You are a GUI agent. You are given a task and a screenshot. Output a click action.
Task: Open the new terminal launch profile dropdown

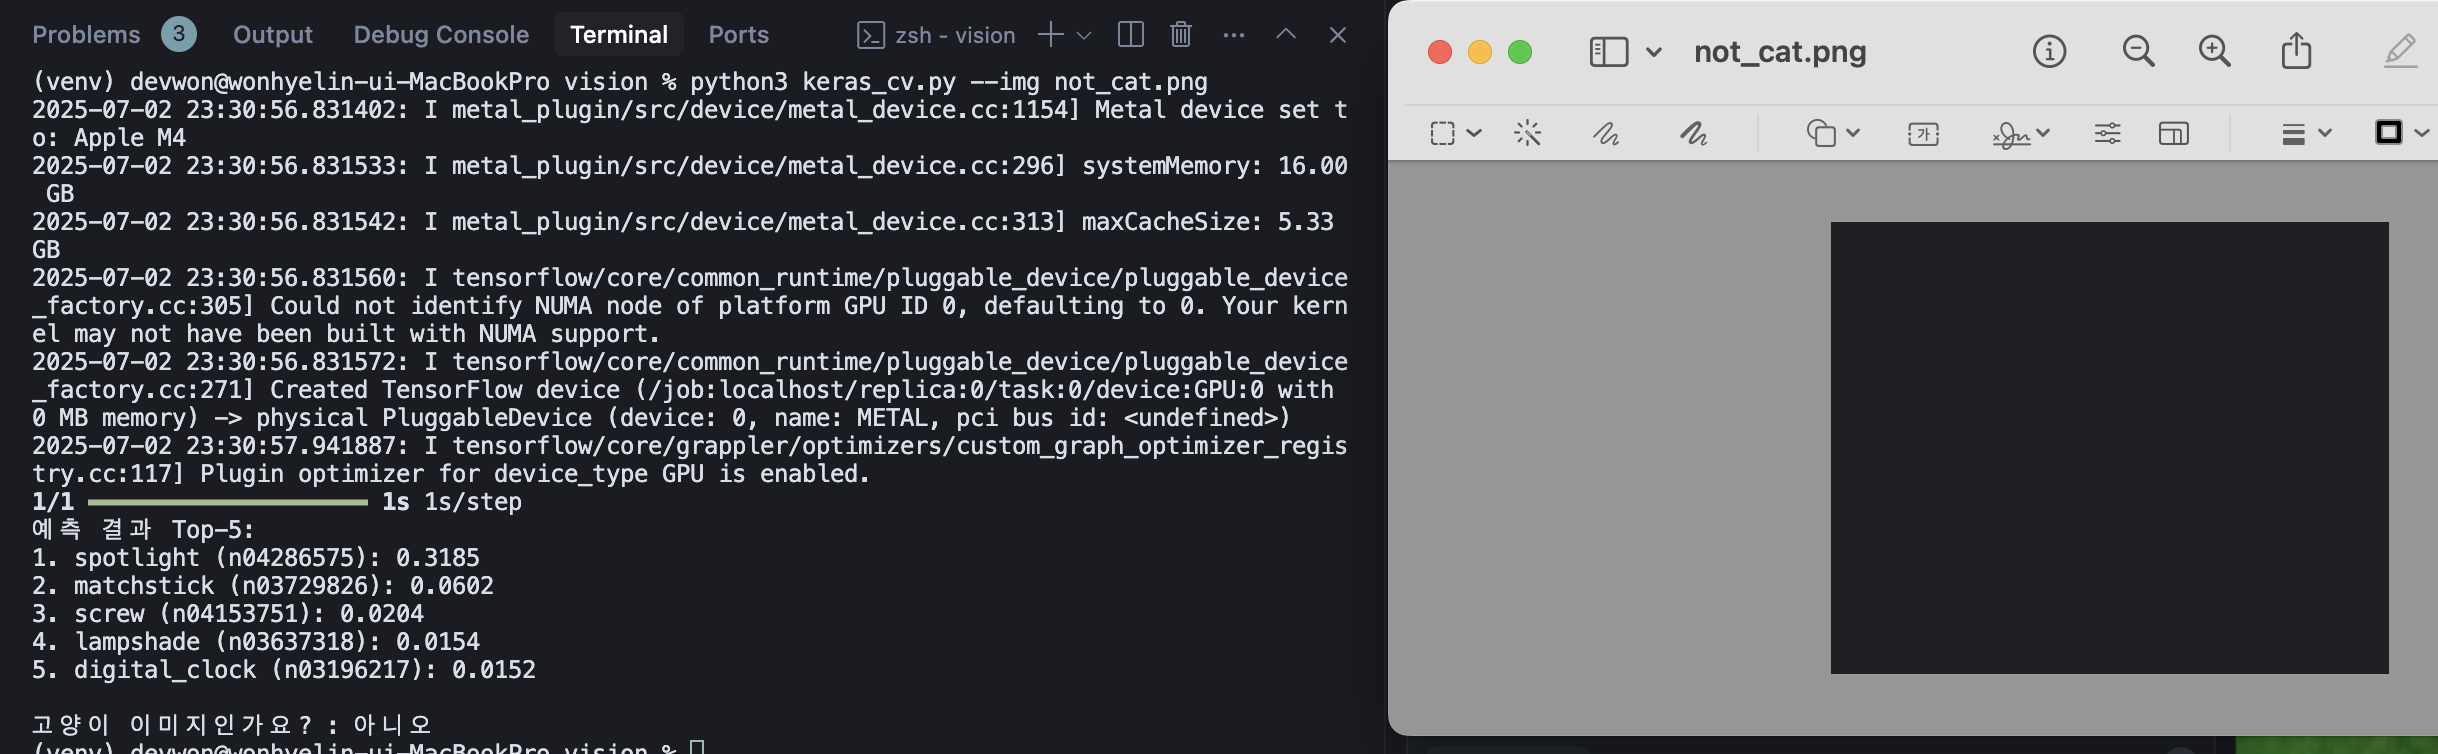[1084, 35]
